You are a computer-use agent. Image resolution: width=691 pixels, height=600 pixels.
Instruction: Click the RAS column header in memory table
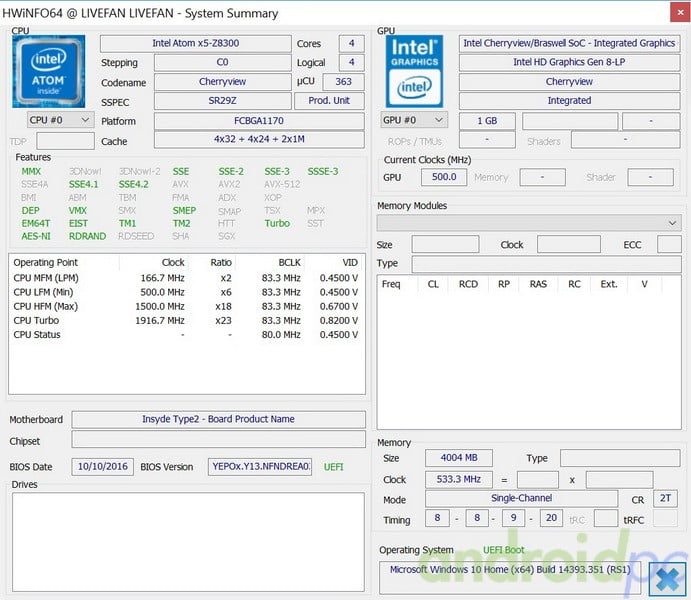pos(539,284)
